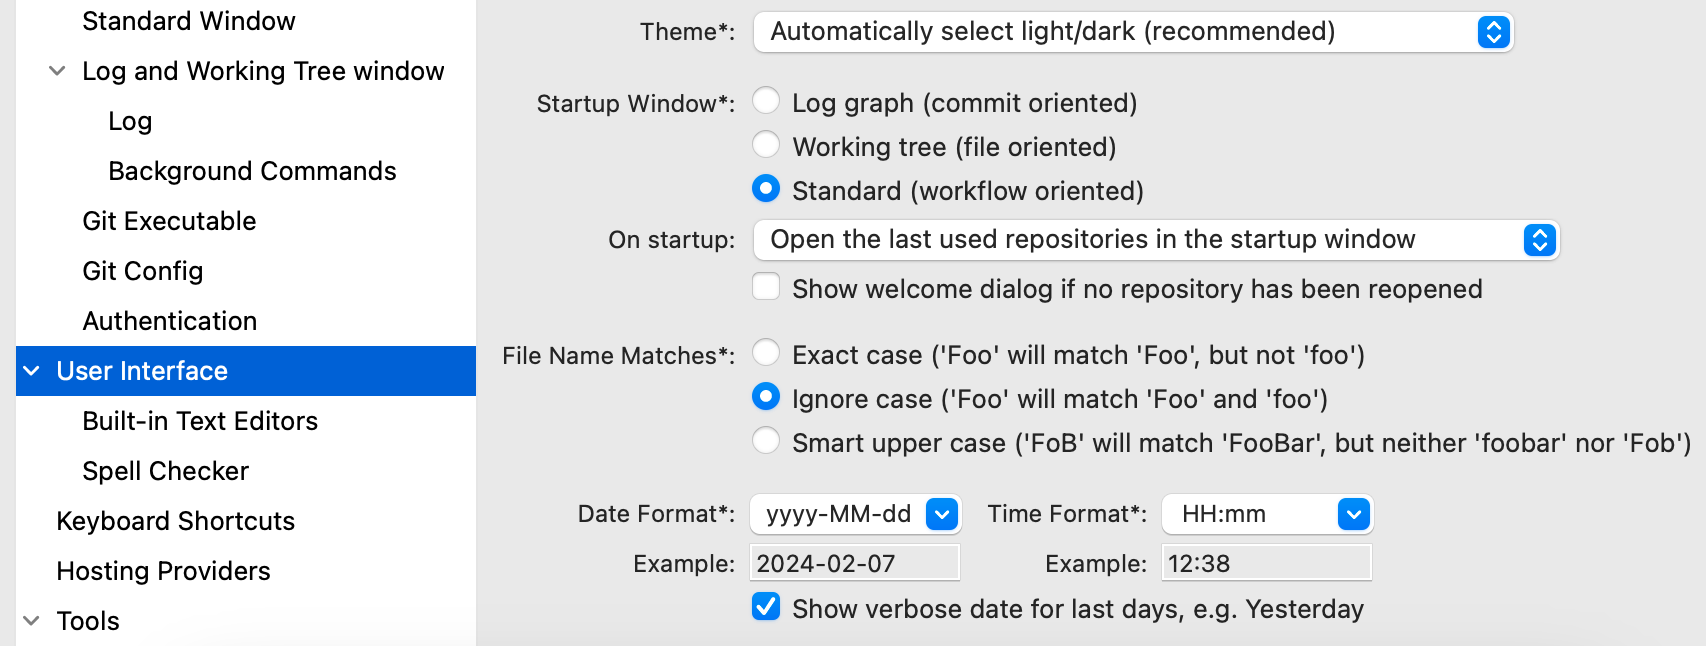
Task: Collapse the Log and Working Tree window section
Action: tap(56, 70)
